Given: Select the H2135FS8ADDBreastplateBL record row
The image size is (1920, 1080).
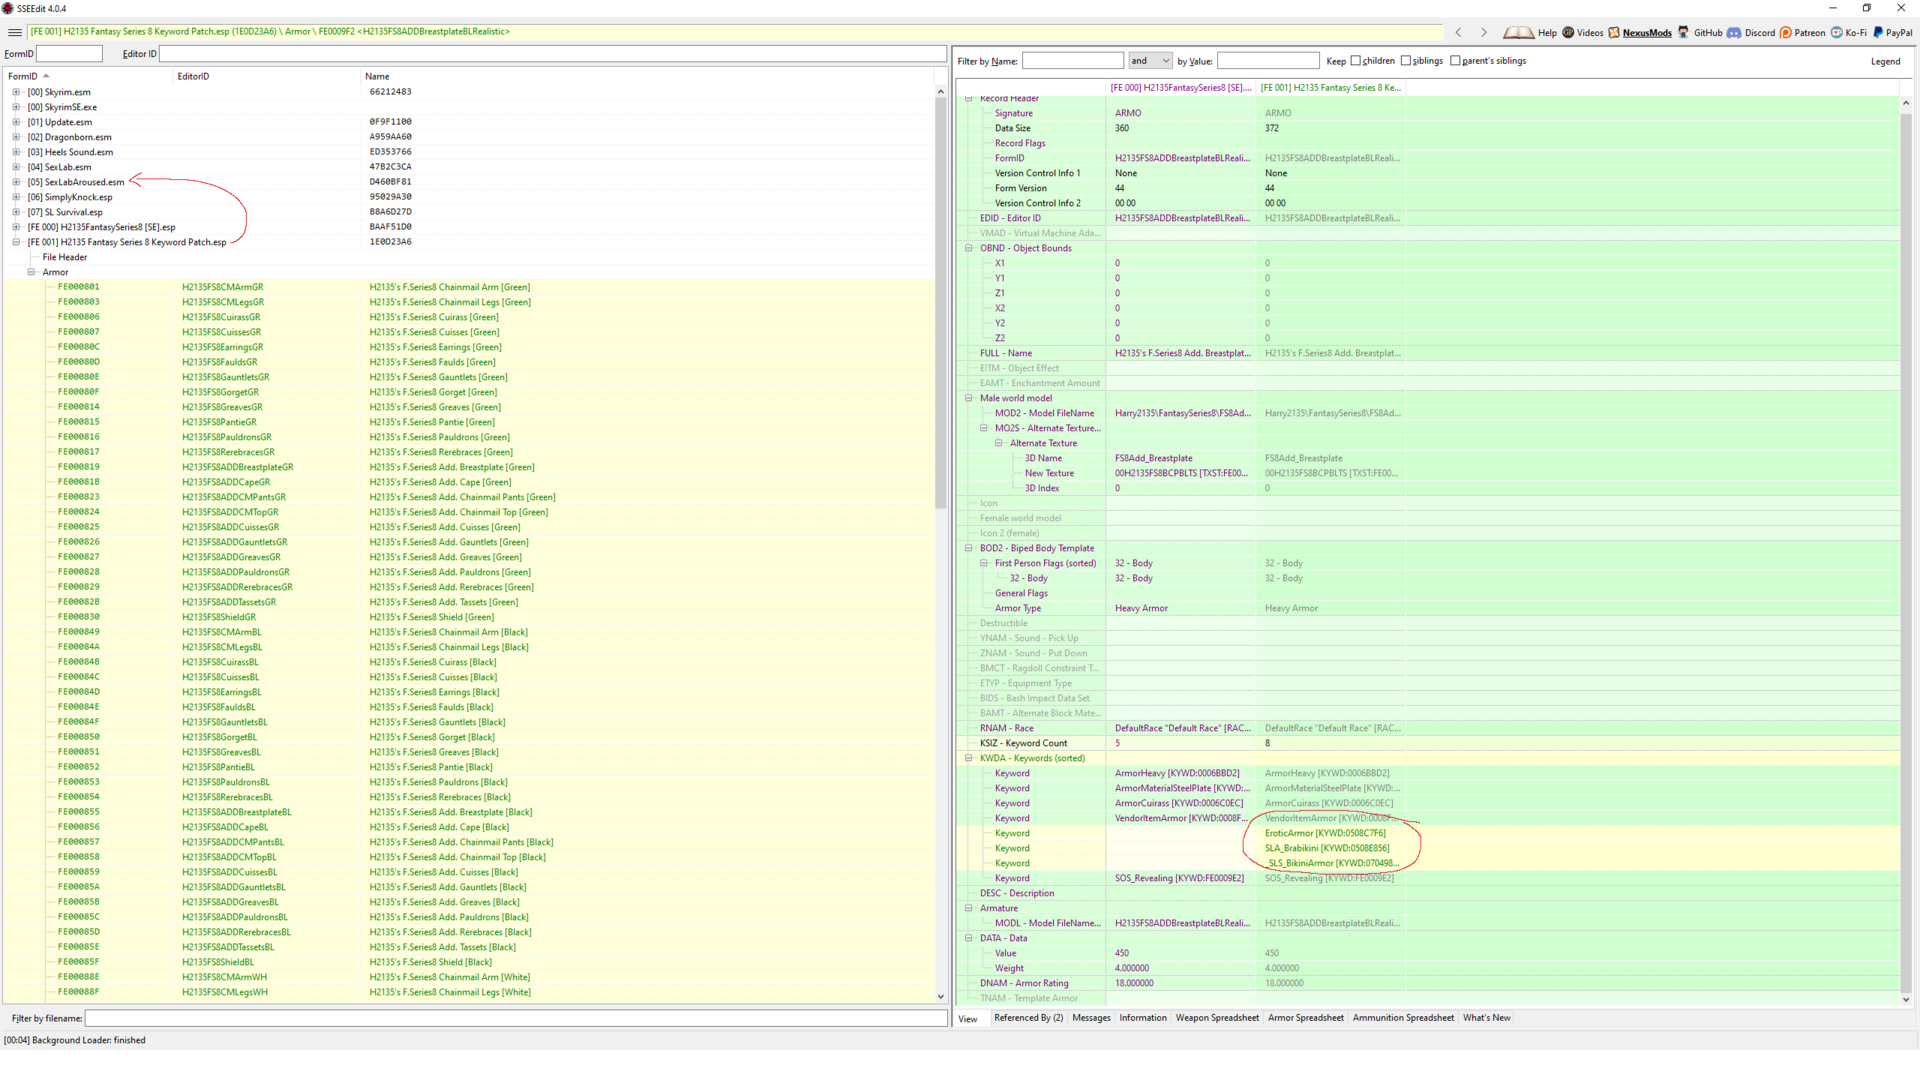Looking at the screenshot, I should (468, 812).
